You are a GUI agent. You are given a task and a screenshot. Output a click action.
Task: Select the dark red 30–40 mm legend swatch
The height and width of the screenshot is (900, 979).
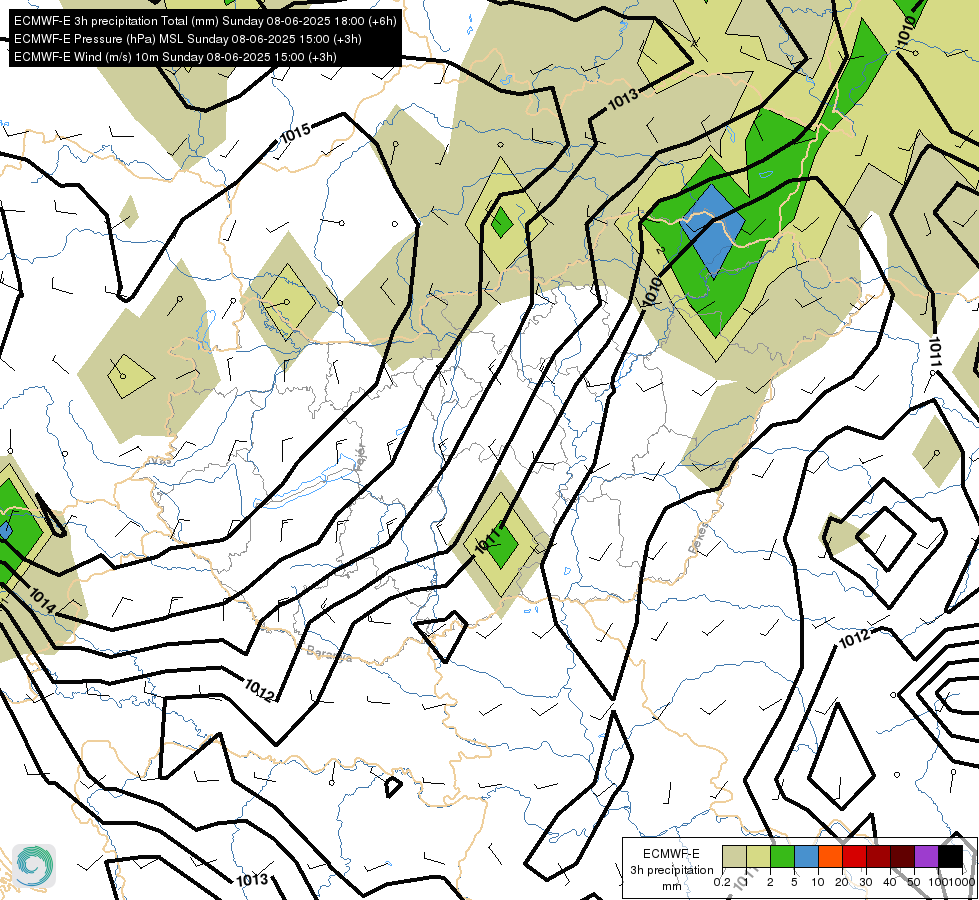[x=878, y=856]
